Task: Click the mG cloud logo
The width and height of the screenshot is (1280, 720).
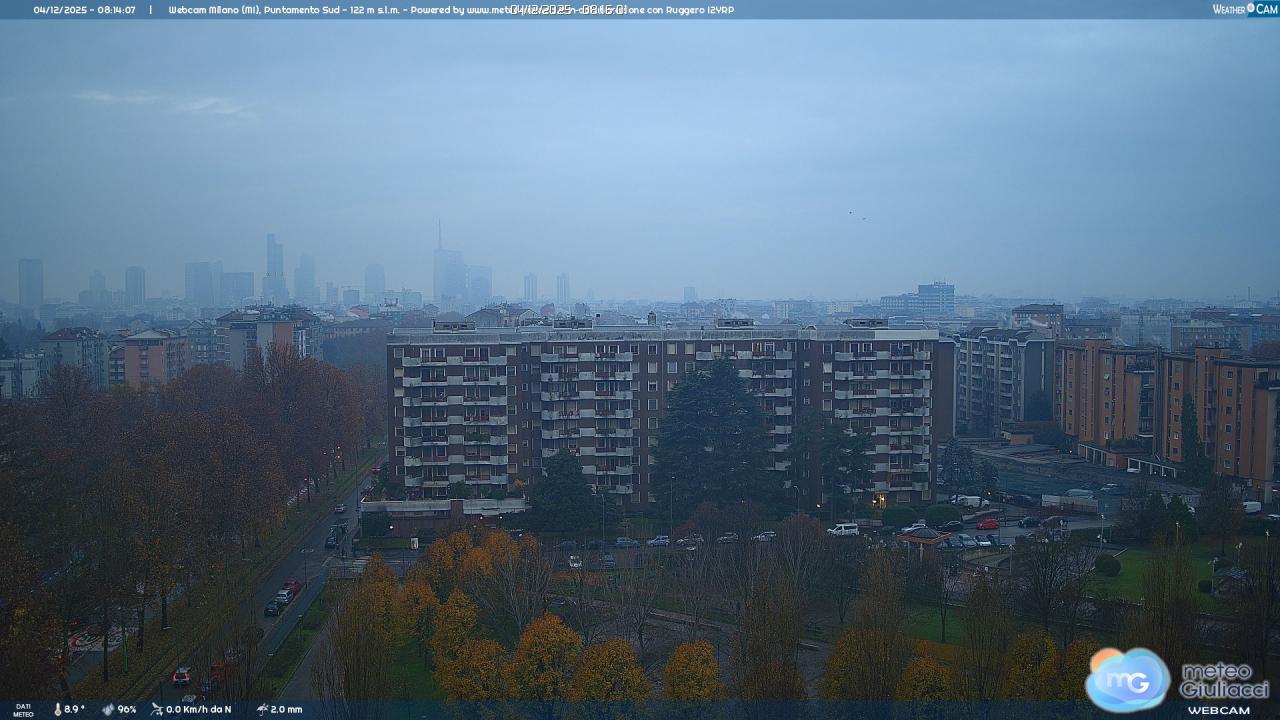Action: pyautogui.click(x=1127, y=680)
